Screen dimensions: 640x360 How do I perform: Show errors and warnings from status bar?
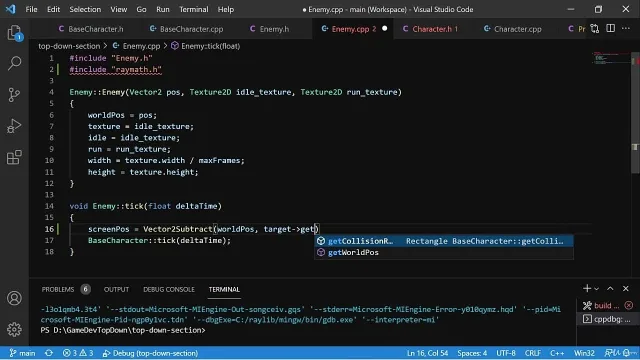click(x=78, y=353)
